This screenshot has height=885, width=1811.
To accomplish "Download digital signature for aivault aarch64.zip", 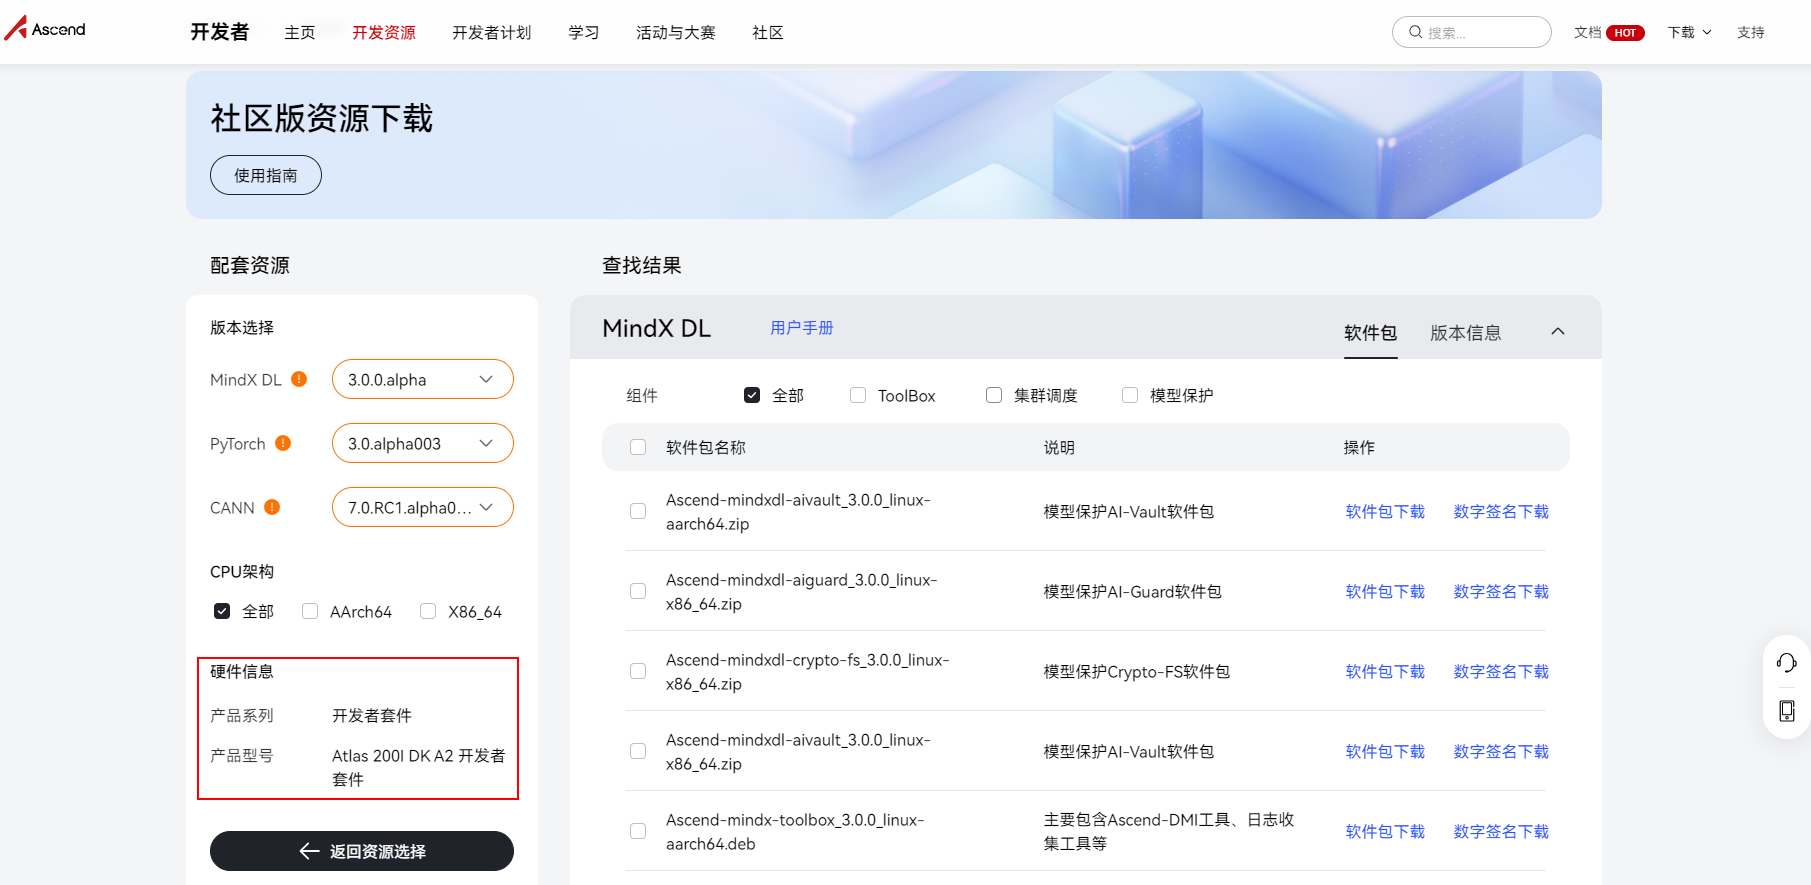I will click(x=1501, y=511).
